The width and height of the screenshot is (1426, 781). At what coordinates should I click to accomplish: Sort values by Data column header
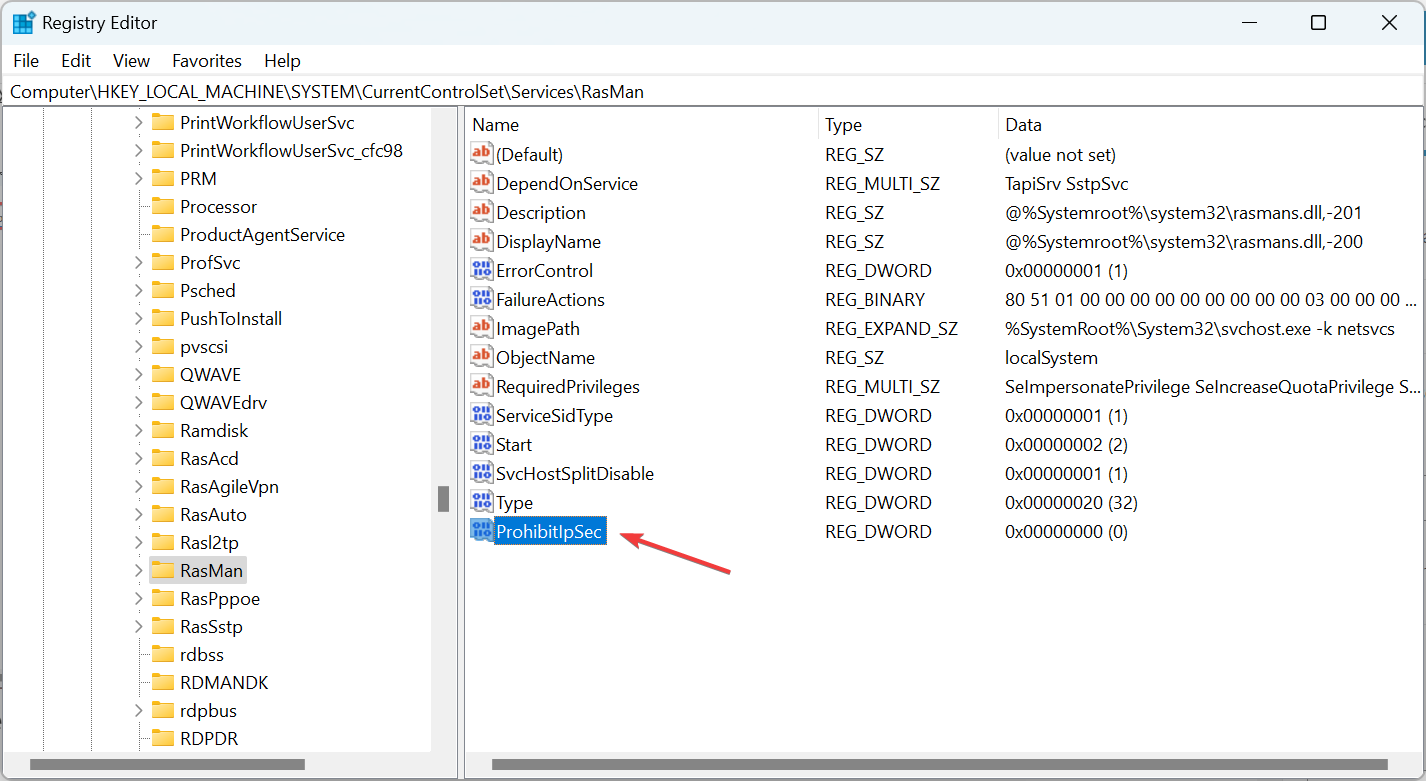[1209, 125]
